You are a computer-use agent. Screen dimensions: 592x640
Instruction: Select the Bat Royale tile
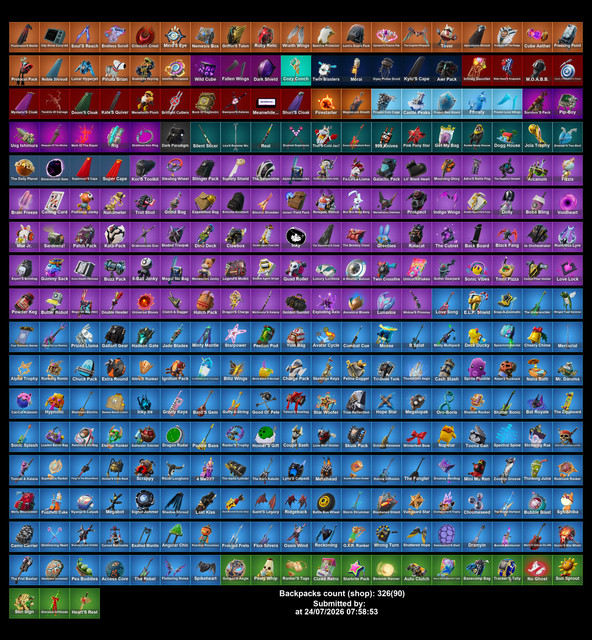538,404
